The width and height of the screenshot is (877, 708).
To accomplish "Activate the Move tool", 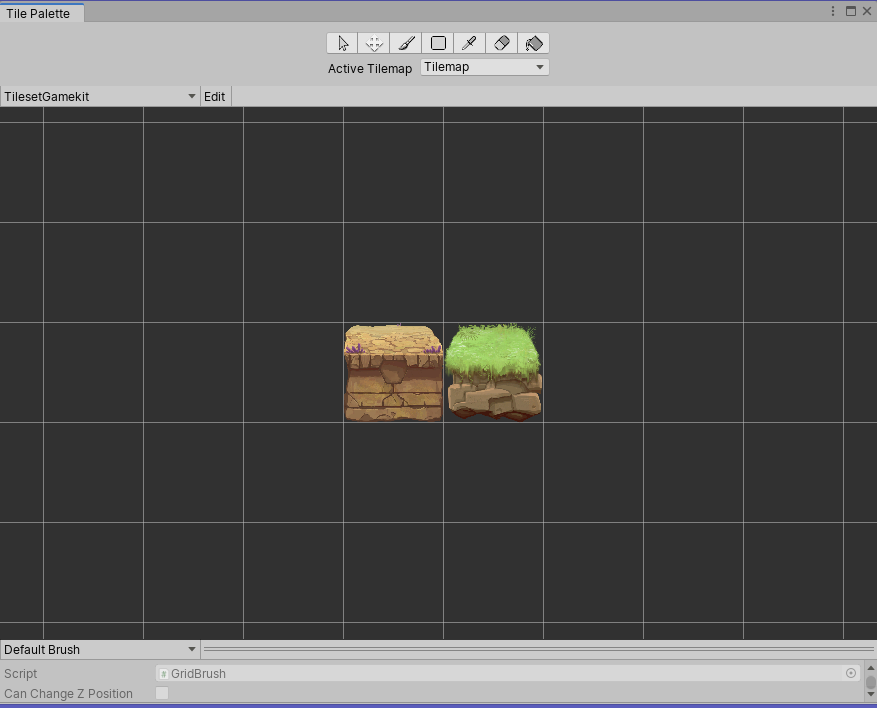I will pos(374,42).
